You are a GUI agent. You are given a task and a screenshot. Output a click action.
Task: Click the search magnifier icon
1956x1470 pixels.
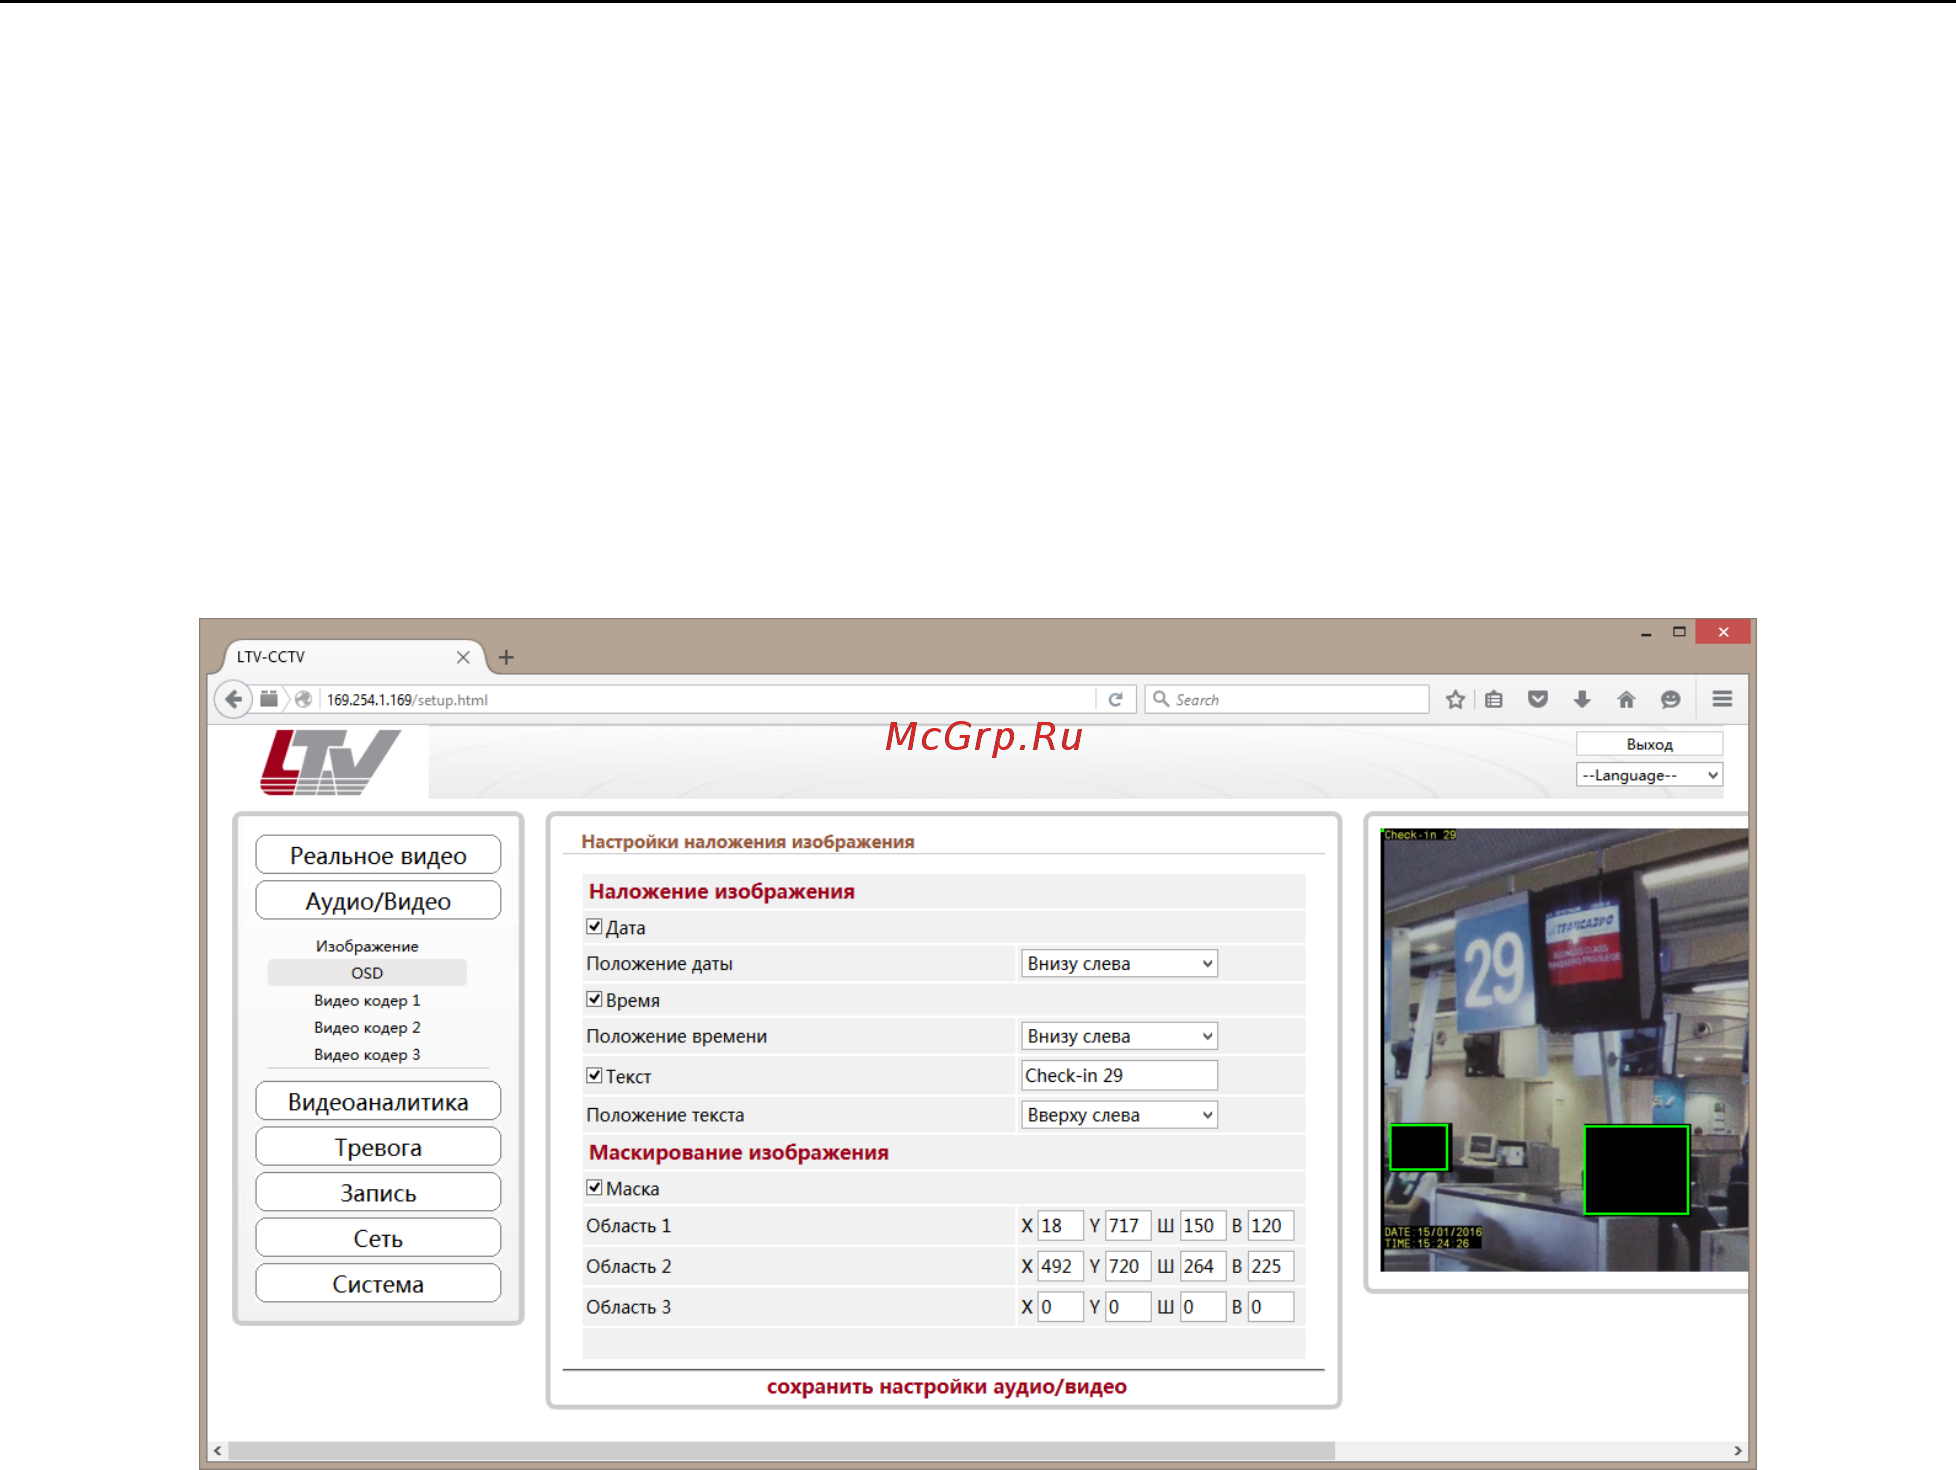pos(1161,699)
